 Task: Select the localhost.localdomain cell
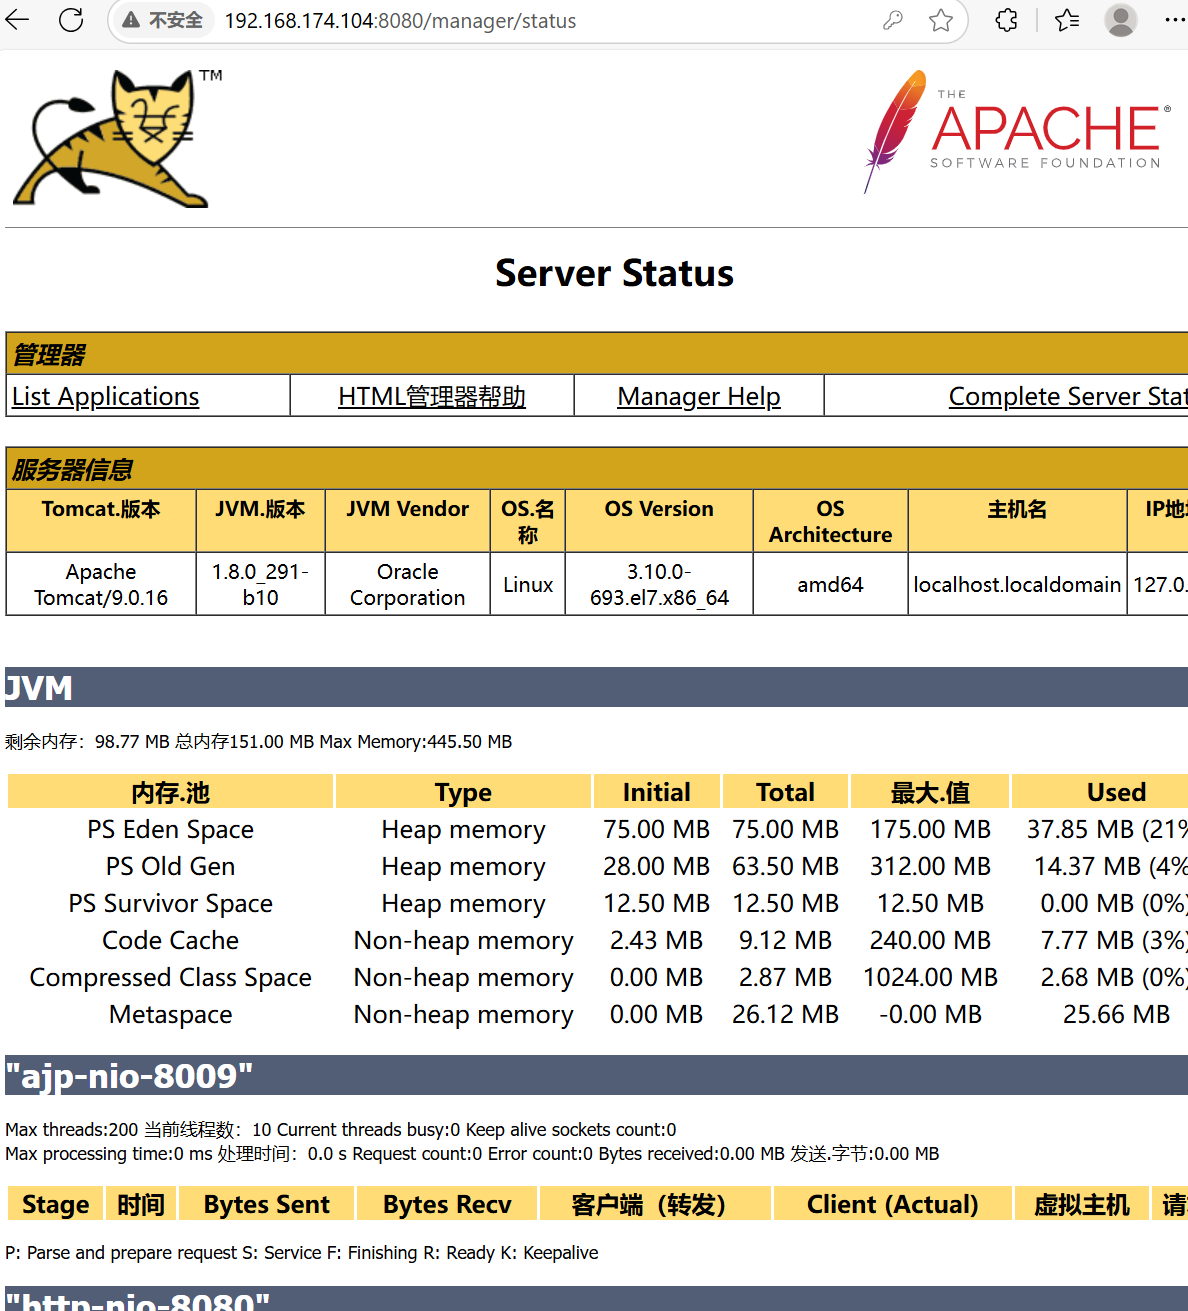click(x=1017, y=584)
